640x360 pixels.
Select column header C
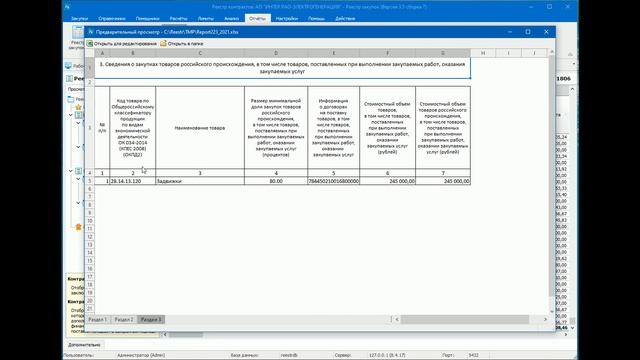[x=200, y=53]
